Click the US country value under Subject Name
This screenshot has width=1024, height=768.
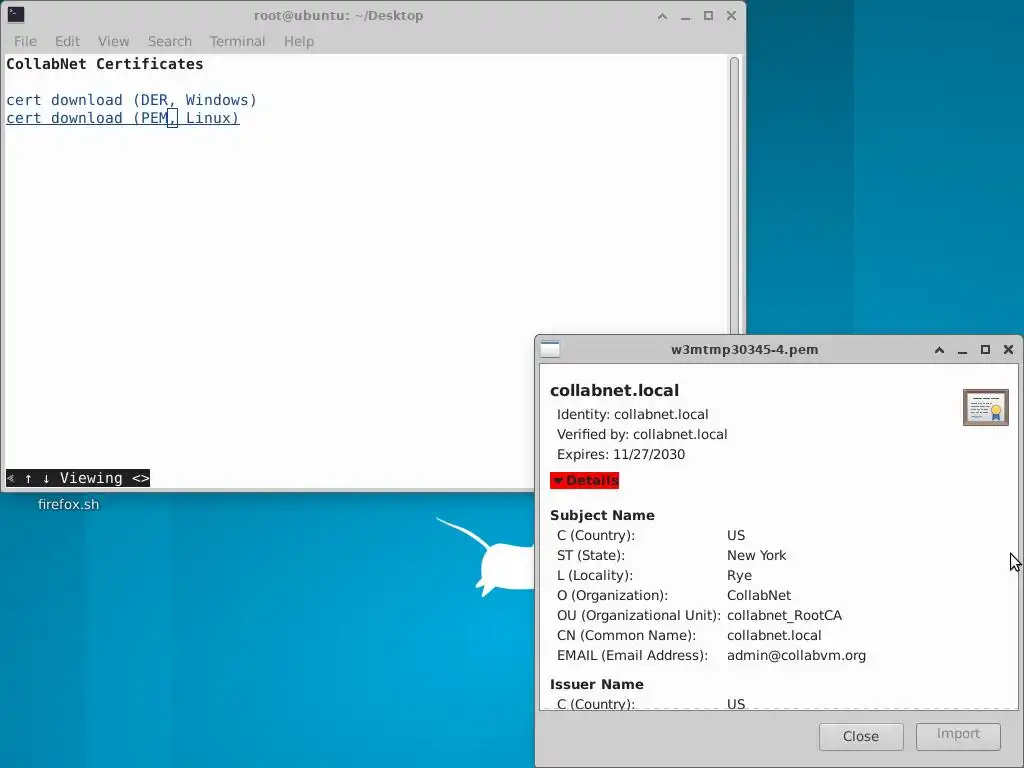coord(736,536)
